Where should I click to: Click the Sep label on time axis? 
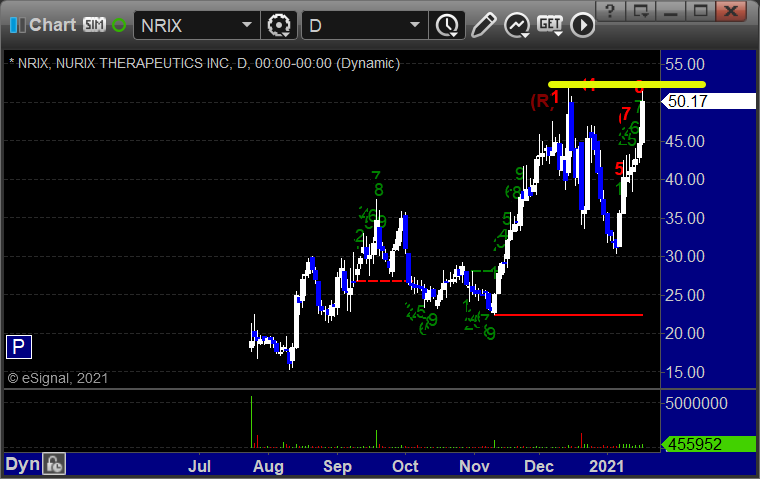coord(337,466)
